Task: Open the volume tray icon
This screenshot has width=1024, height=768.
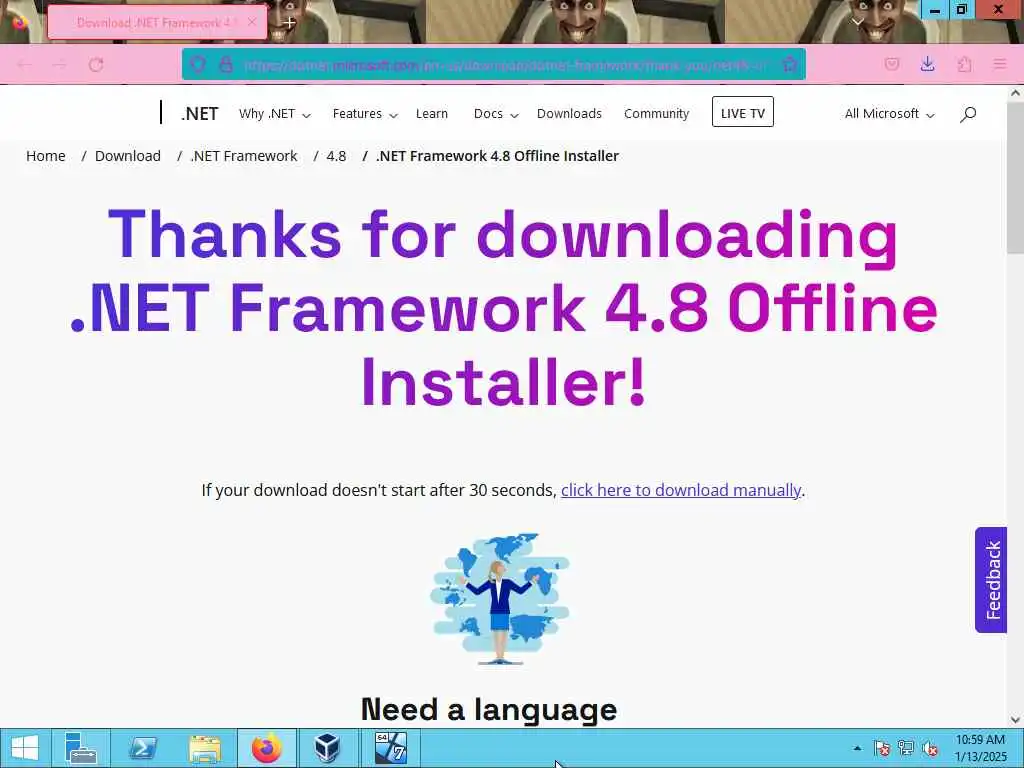Action: [x=929, y=748]
